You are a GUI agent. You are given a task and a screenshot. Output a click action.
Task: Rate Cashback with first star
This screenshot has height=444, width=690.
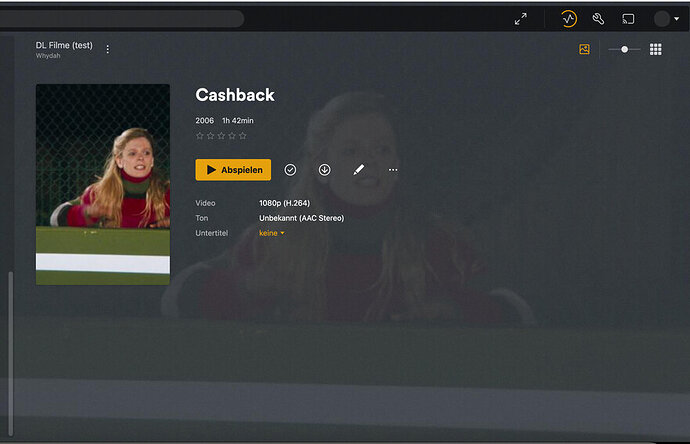click(x=200, y=136)
